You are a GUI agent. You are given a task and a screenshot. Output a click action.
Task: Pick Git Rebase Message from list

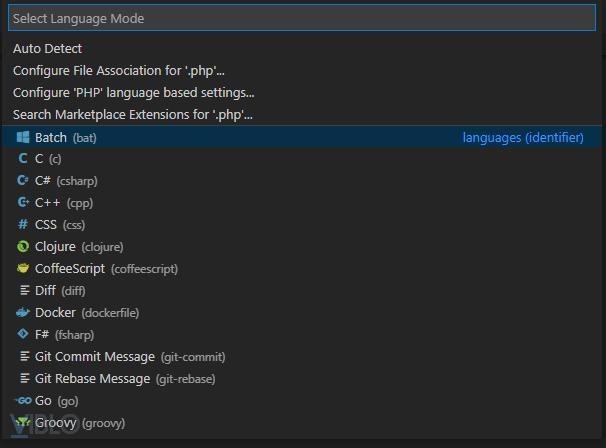coord(92,379)
